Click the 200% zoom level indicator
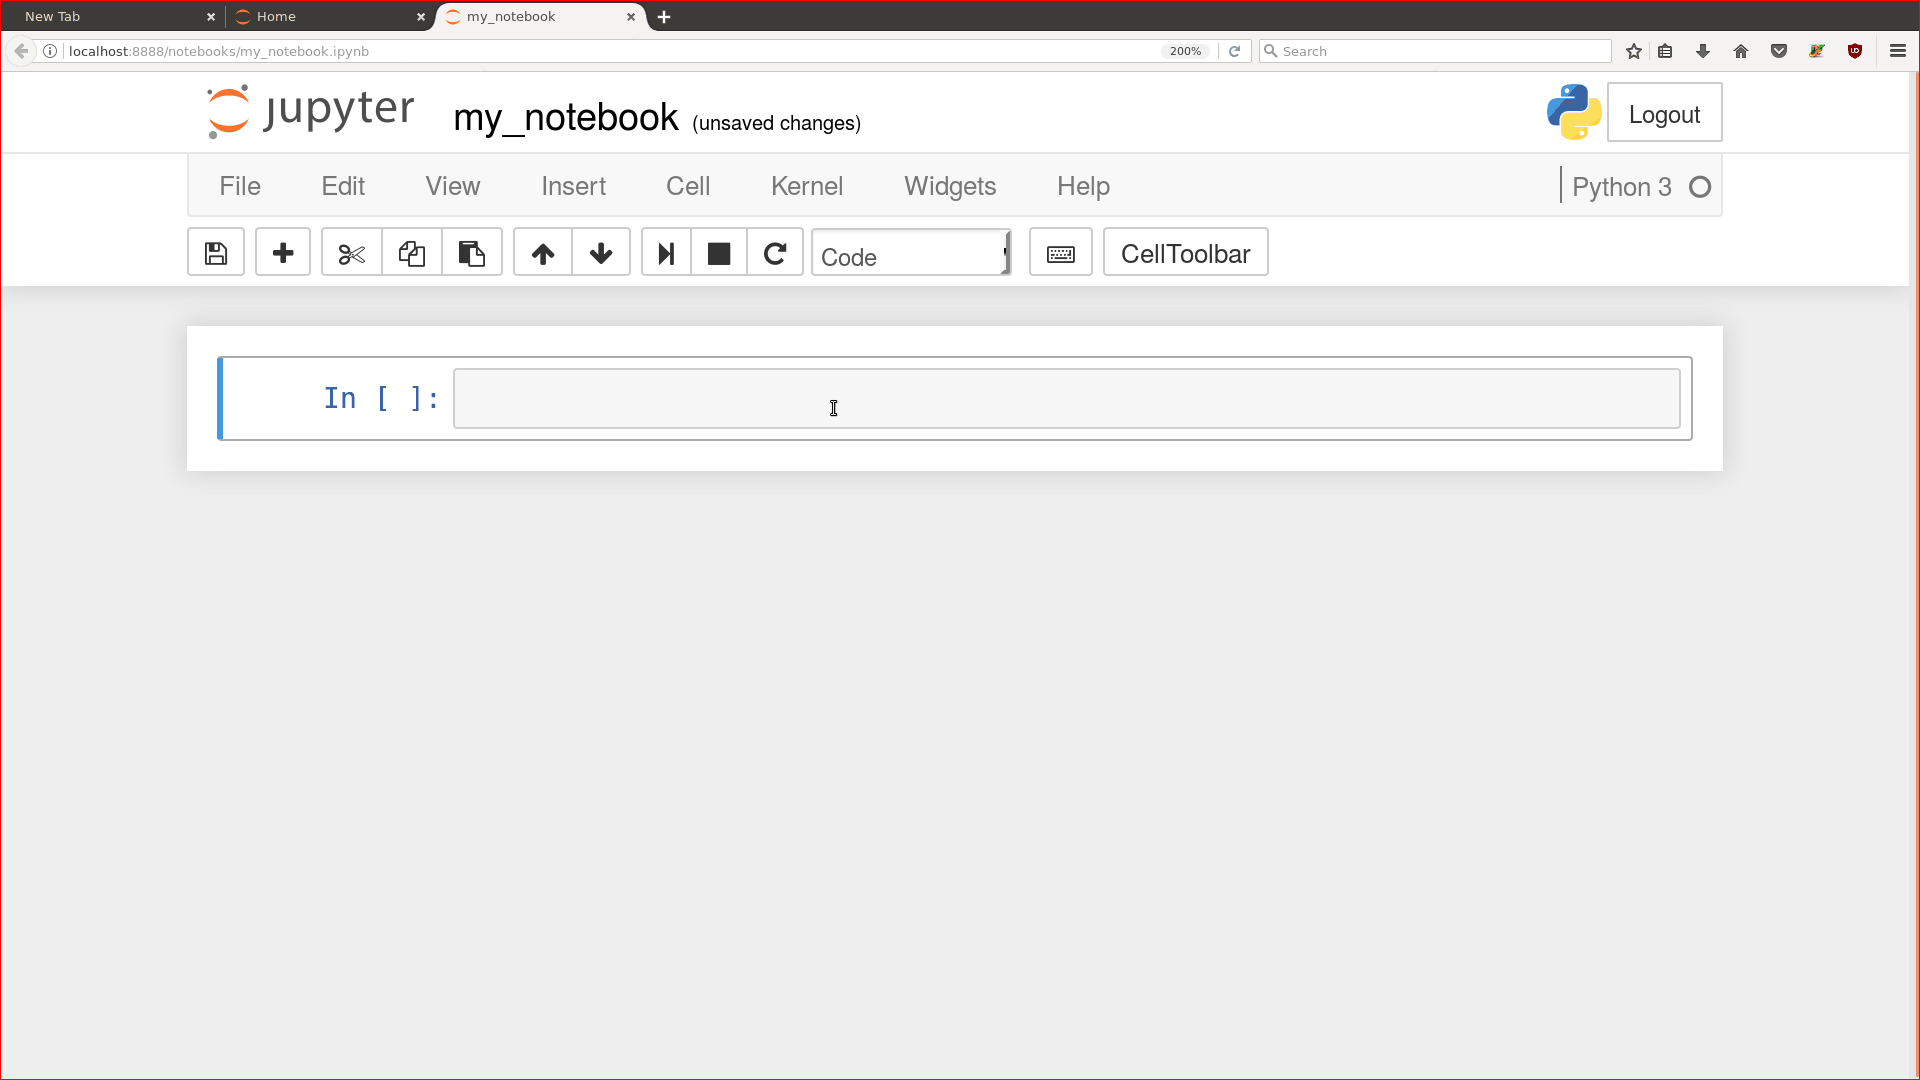This screenshot has width=1920, height=1080. 1185,51
